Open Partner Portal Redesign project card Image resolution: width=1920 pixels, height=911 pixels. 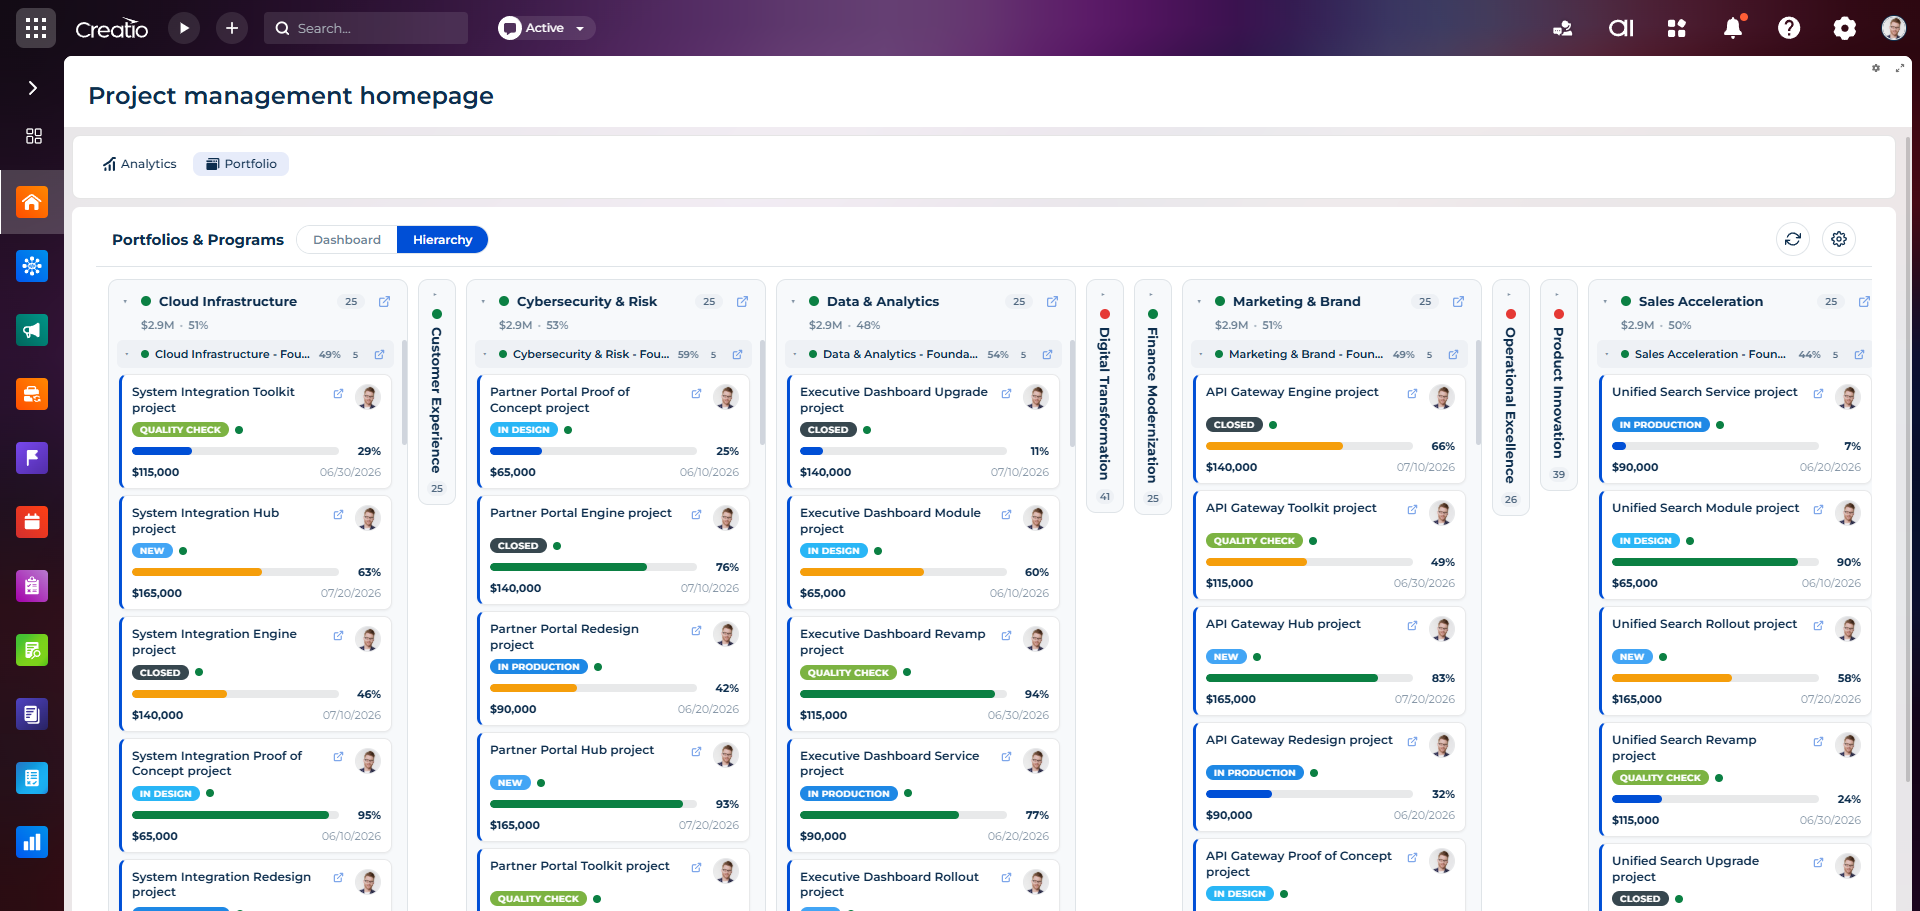(613, 669)
